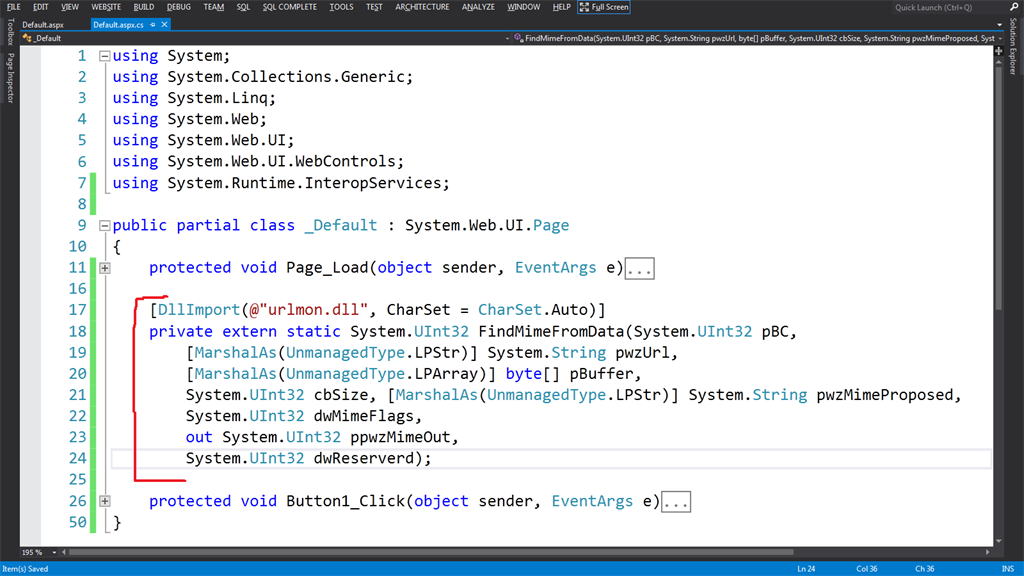Open the WEBSITE menu
The height and width of the screenshot is (576, 1024).
pyautogui.click(x=106, y=7)
